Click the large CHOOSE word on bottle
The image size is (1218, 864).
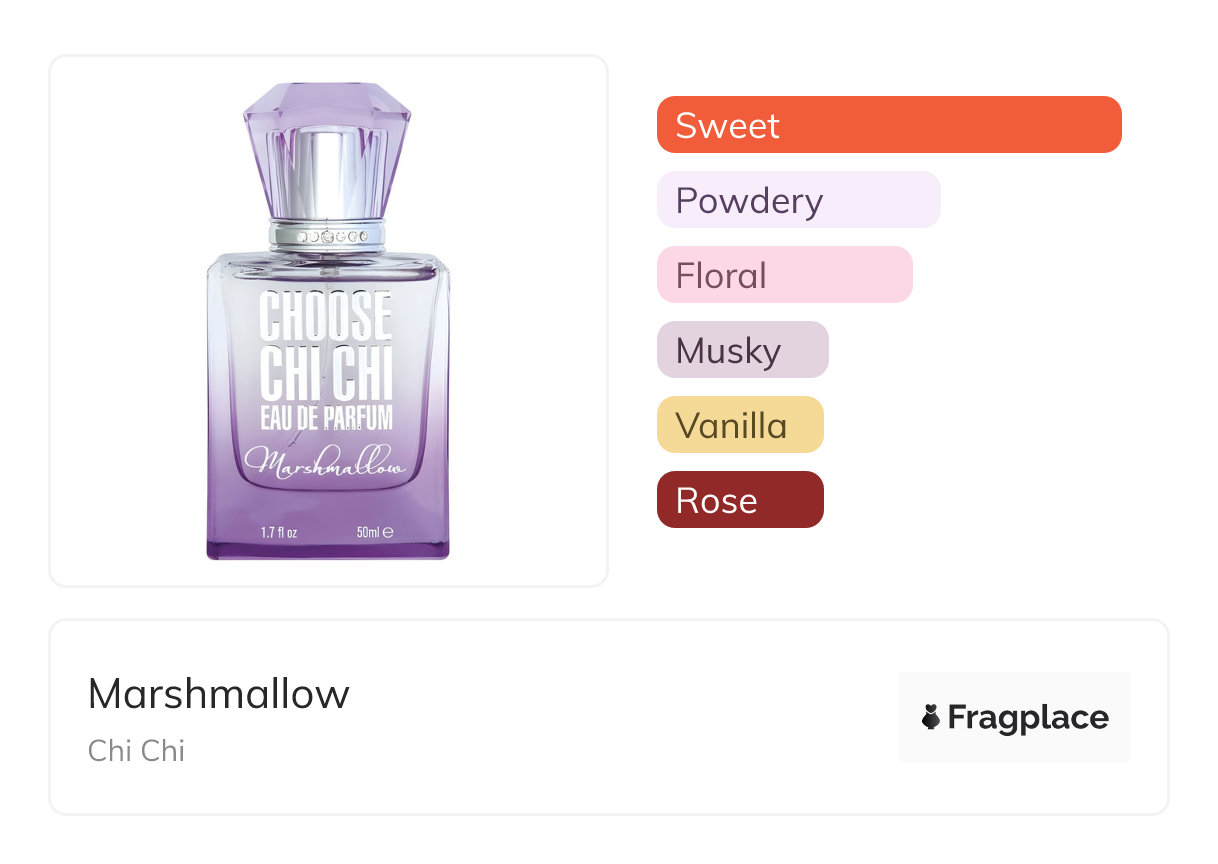click(x=326, y=315)
